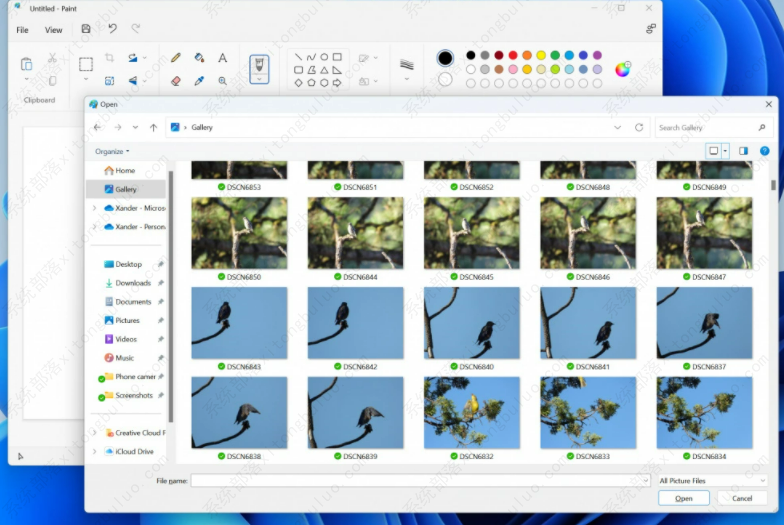Open the Downloads quick access folder
784x525 pixels.
133,283
